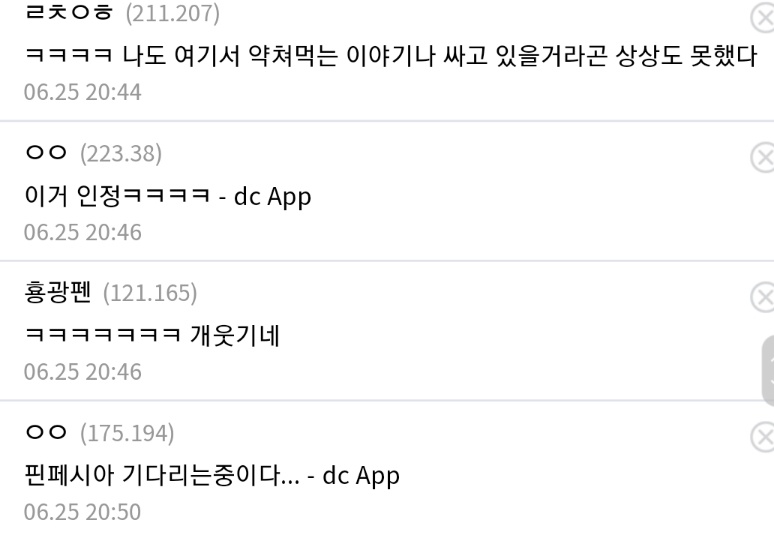
Task: Remove the comment by 횽광펜 using its X icon
Action: [763, 298]
